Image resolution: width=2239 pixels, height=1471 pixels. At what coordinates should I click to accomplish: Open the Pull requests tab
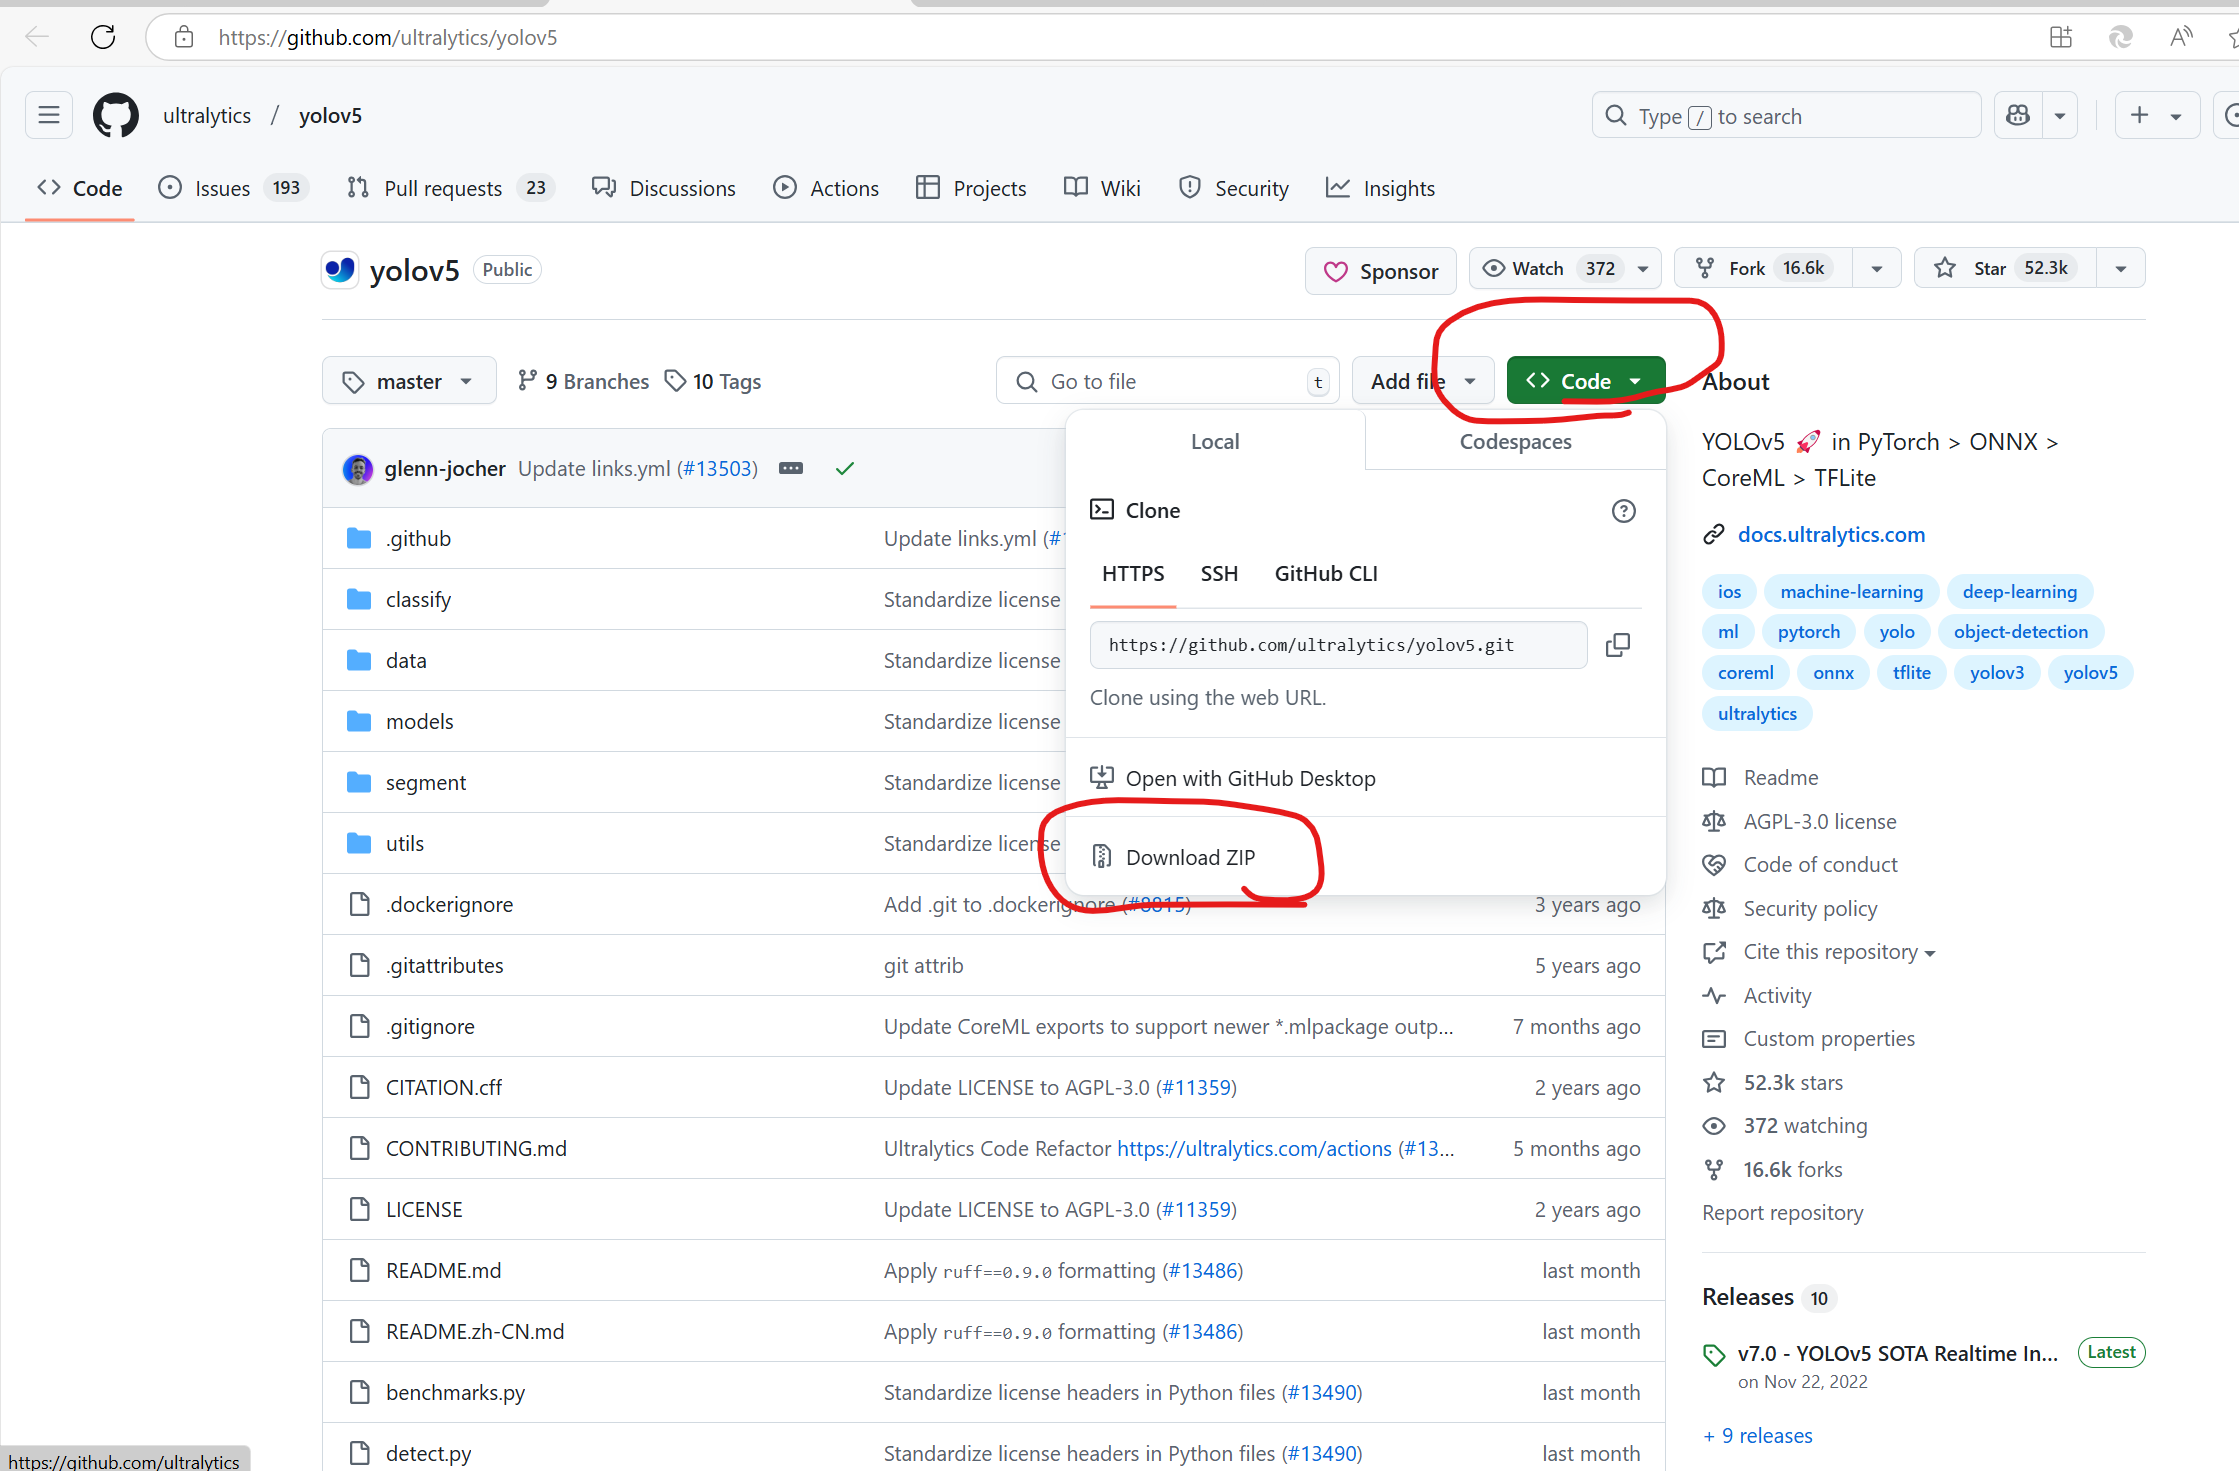[x=443, y=188]
